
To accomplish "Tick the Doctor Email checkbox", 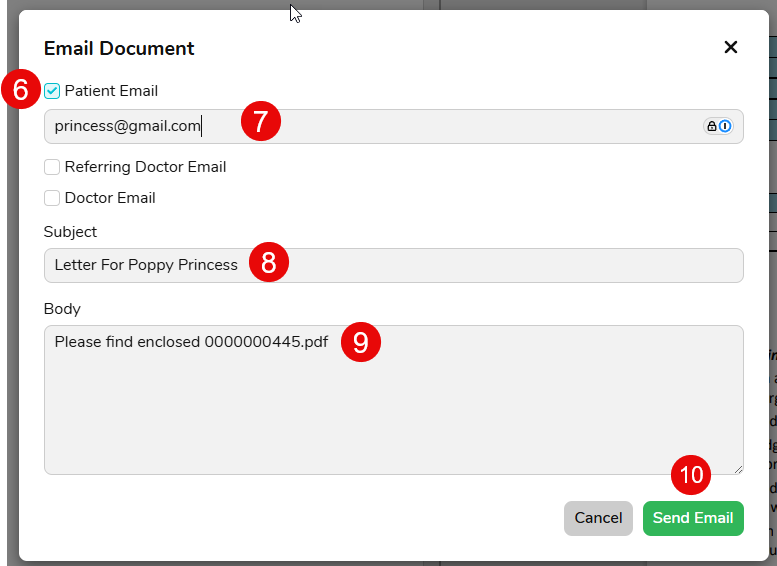I will [52, 198].
